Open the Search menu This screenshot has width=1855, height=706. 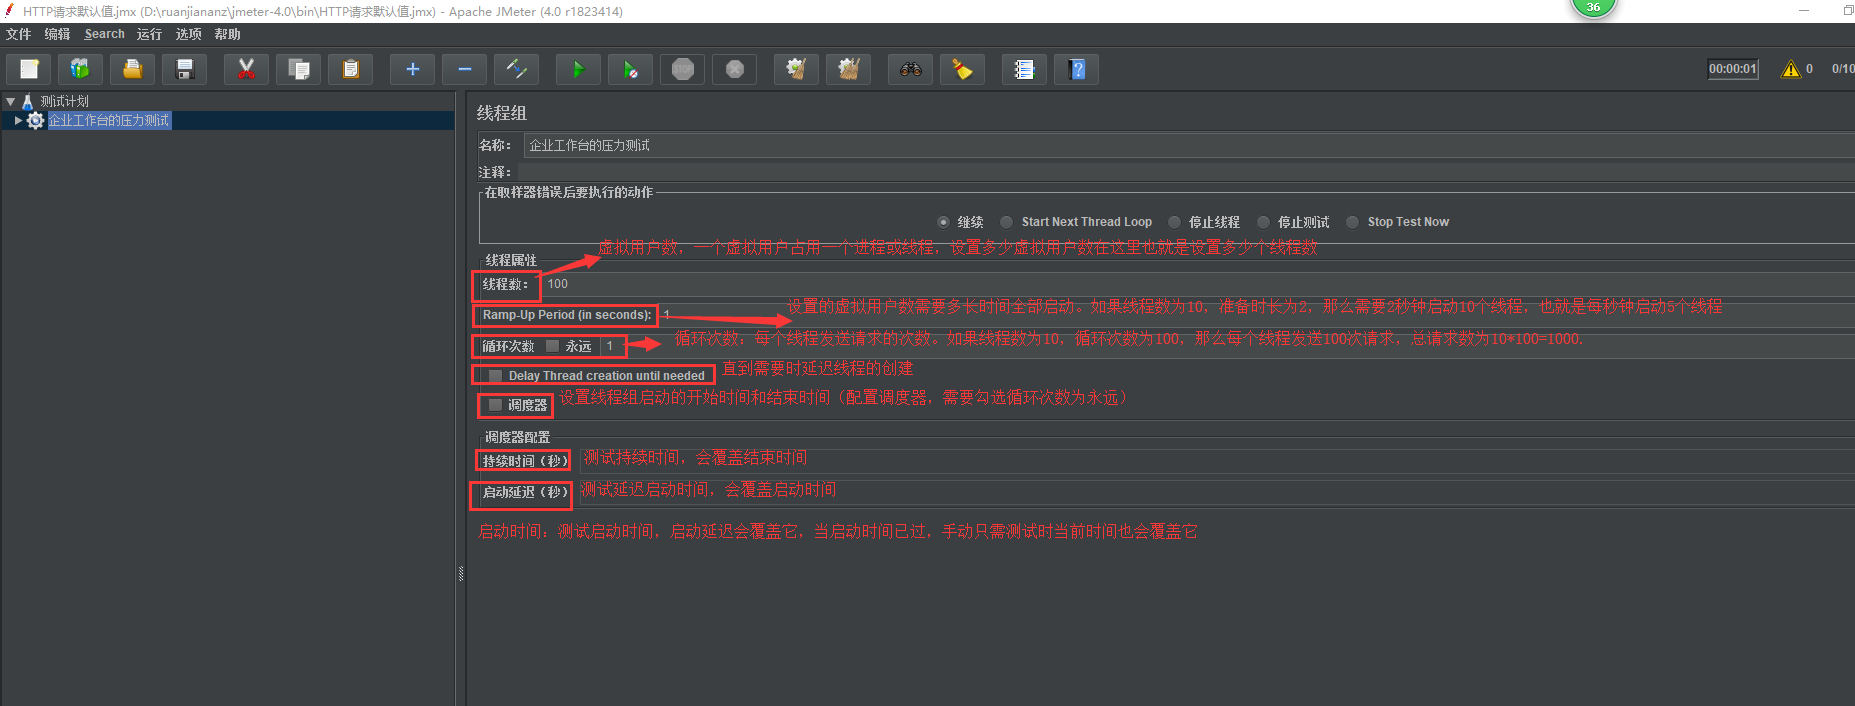pyautogui.click(x=104, y=34)
